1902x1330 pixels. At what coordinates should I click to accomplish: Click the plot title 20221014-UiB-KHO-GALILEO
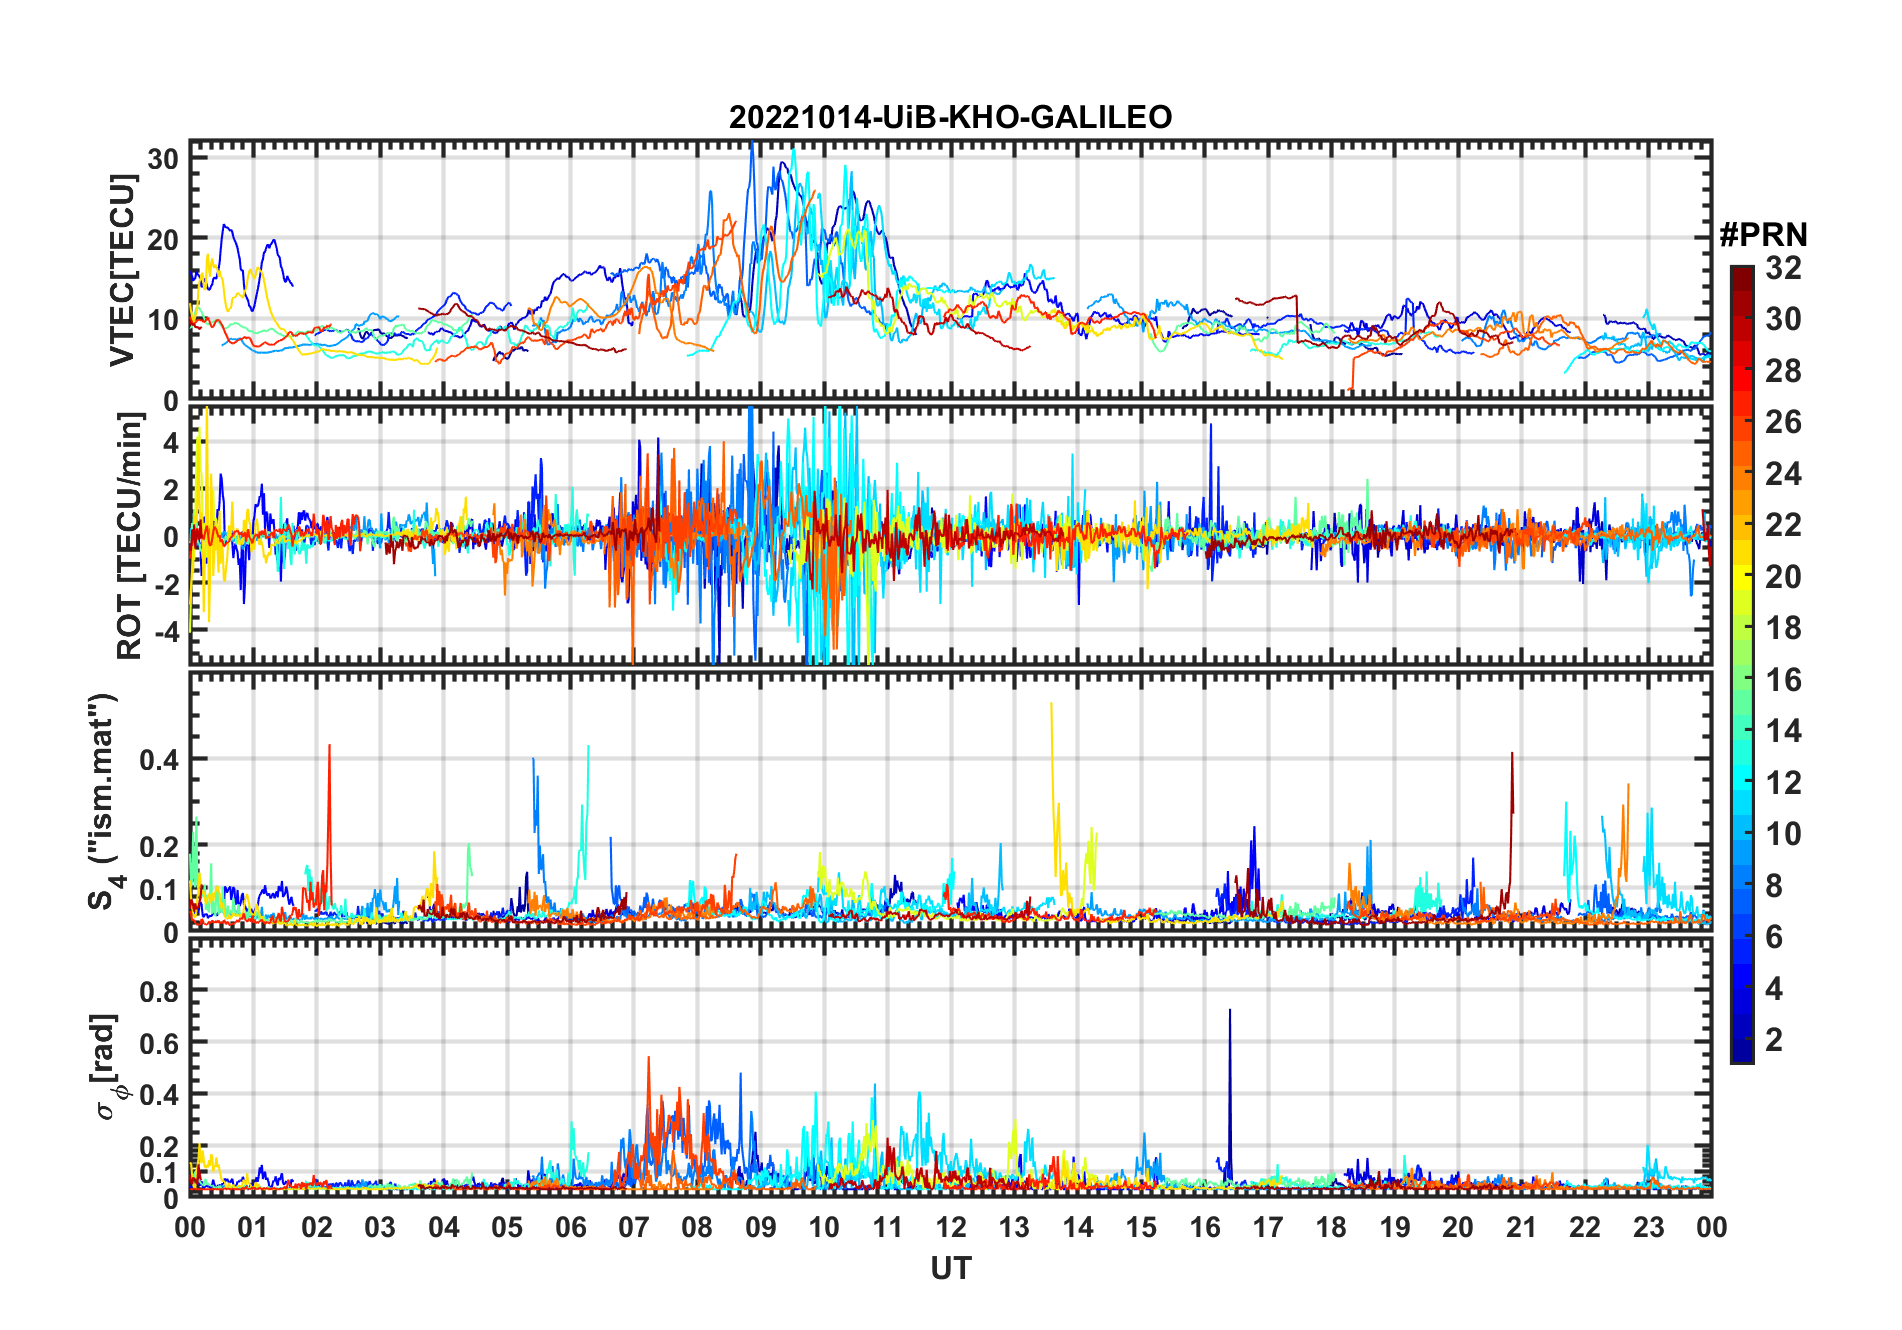[950, 118]
